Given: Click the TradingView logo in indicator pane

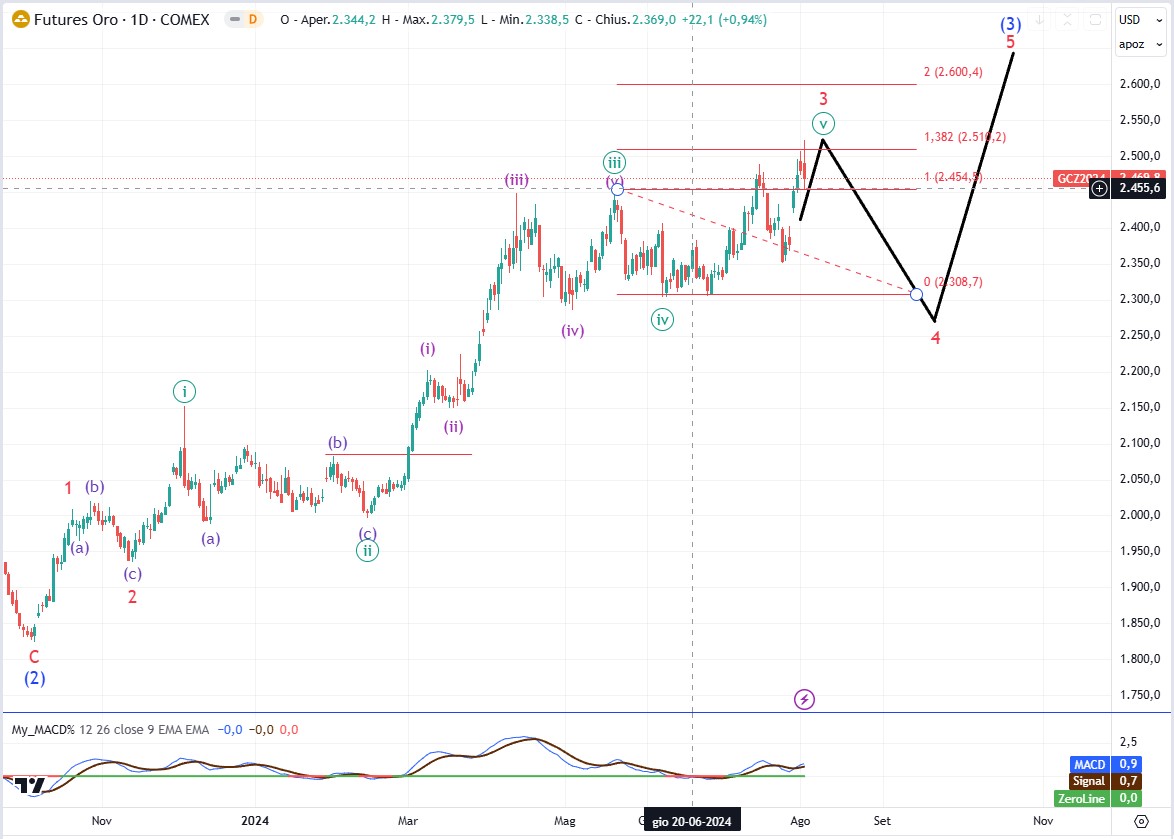Looking at the screenshot, I should 30,785.
